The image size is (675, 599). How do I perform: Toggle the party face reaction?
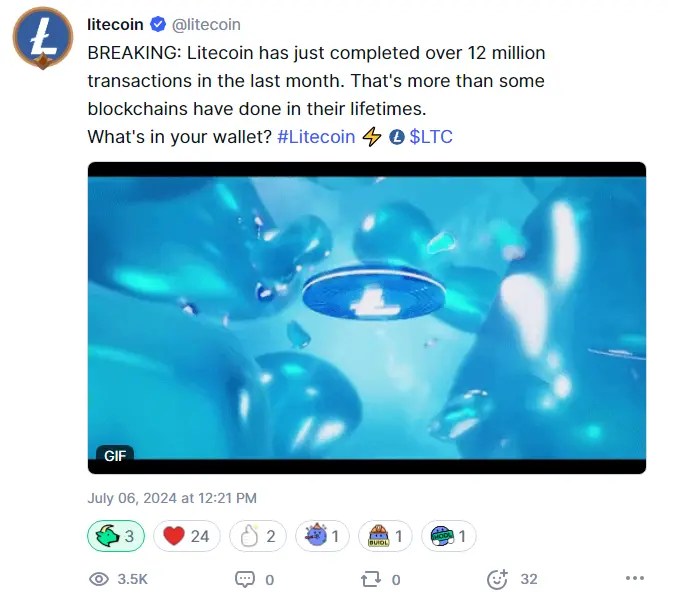[x=322, y=536]
